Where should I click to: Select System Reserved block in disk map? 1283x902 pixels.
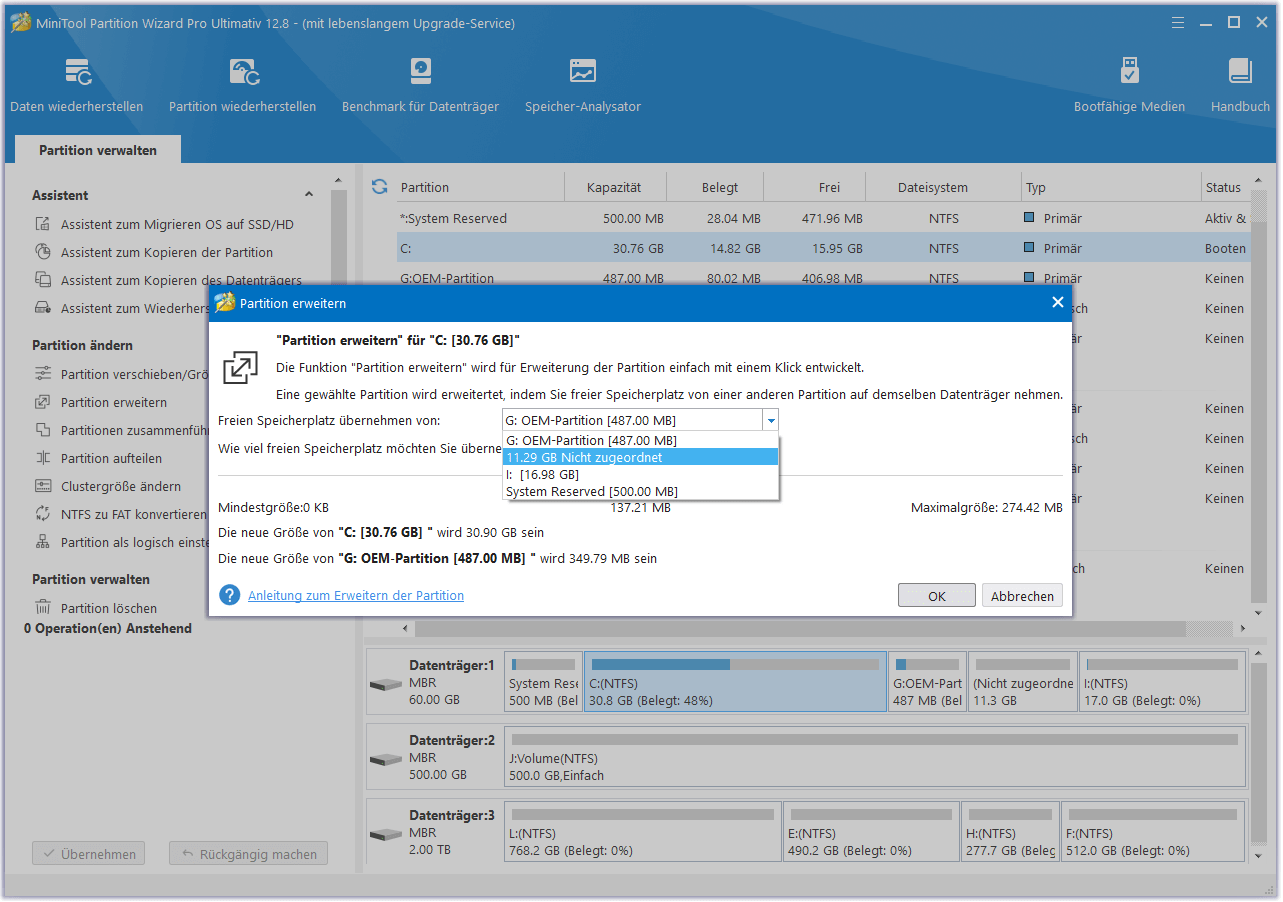point(543,682)
